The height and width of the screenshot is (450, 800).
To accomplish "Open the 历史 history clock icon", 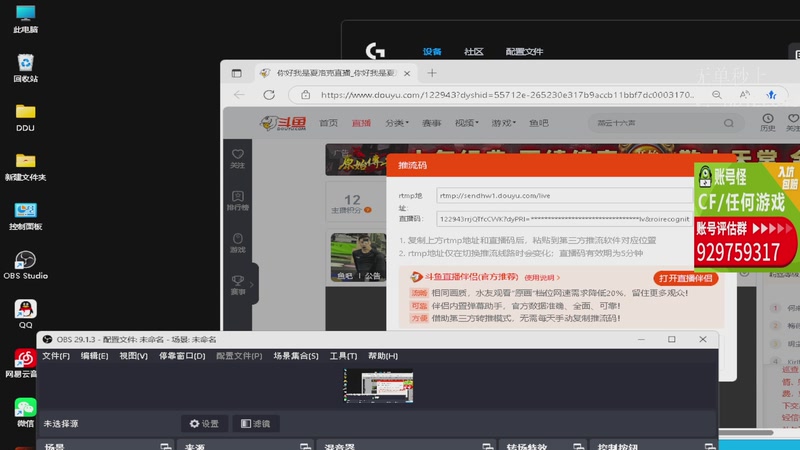I will pos(768,122).
